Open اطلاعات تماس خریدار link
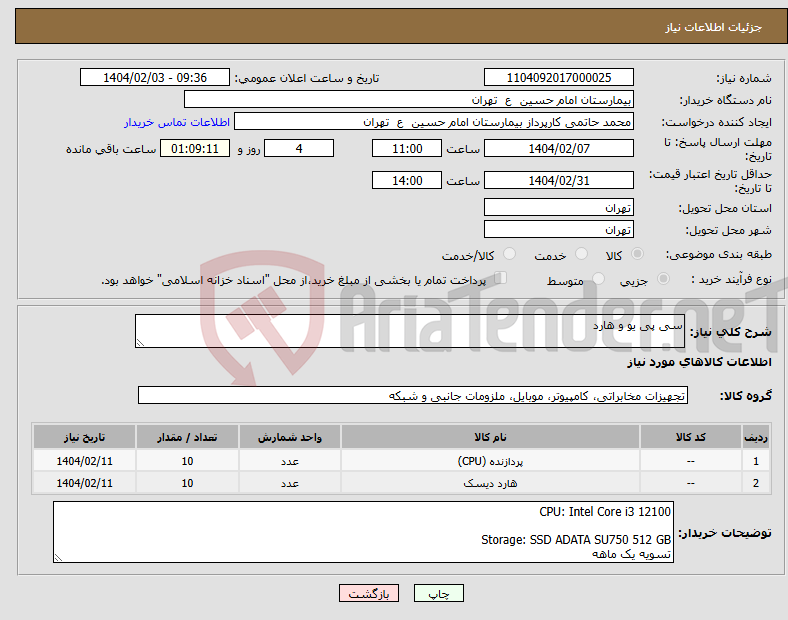 (x=177, y=122)
